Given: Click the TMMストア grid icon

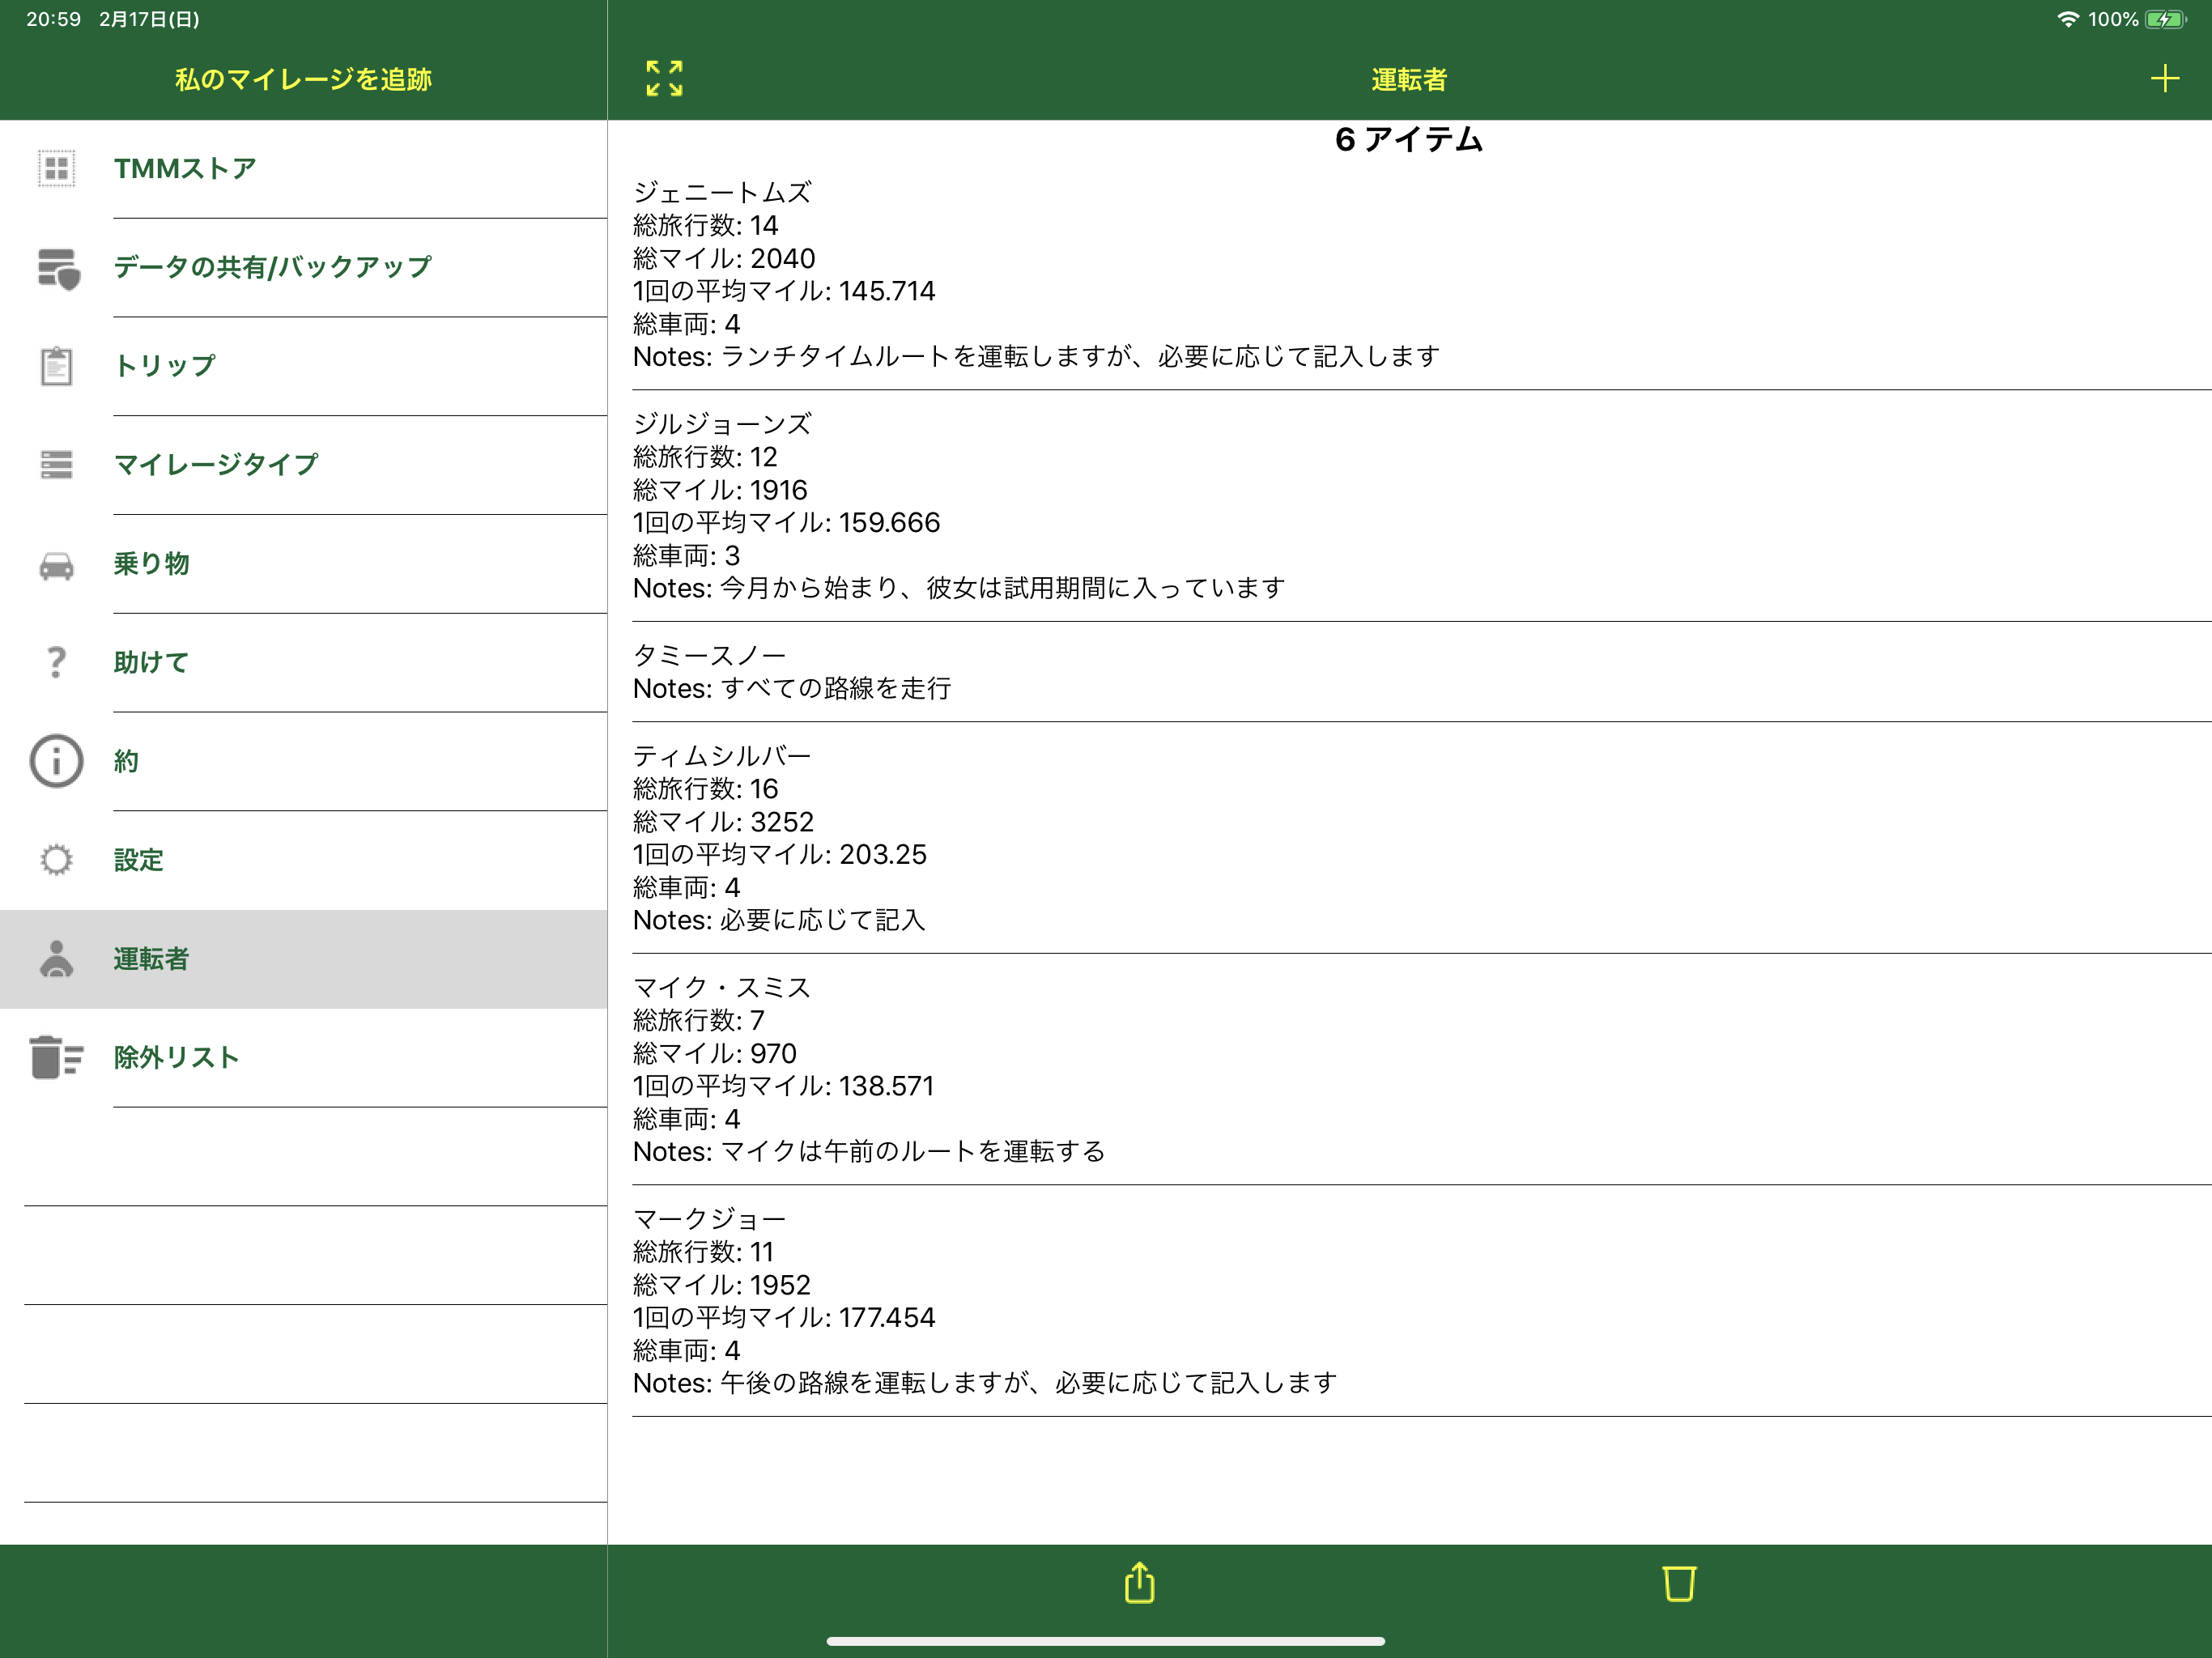Looking at the screenshot, I should coord(56,168).
